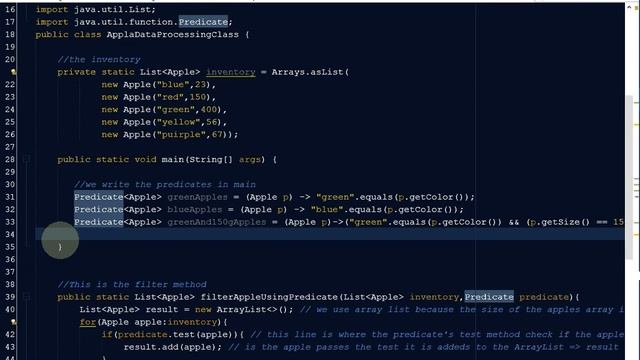Click the value 400 of the green Apple

click(209, 109)
